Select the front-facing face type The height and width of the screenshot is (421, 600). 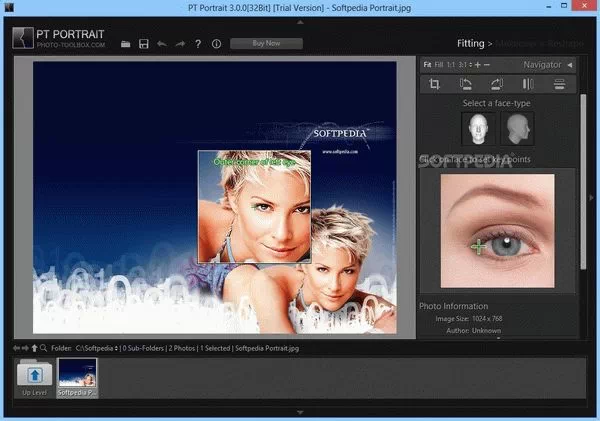(477, 127)
